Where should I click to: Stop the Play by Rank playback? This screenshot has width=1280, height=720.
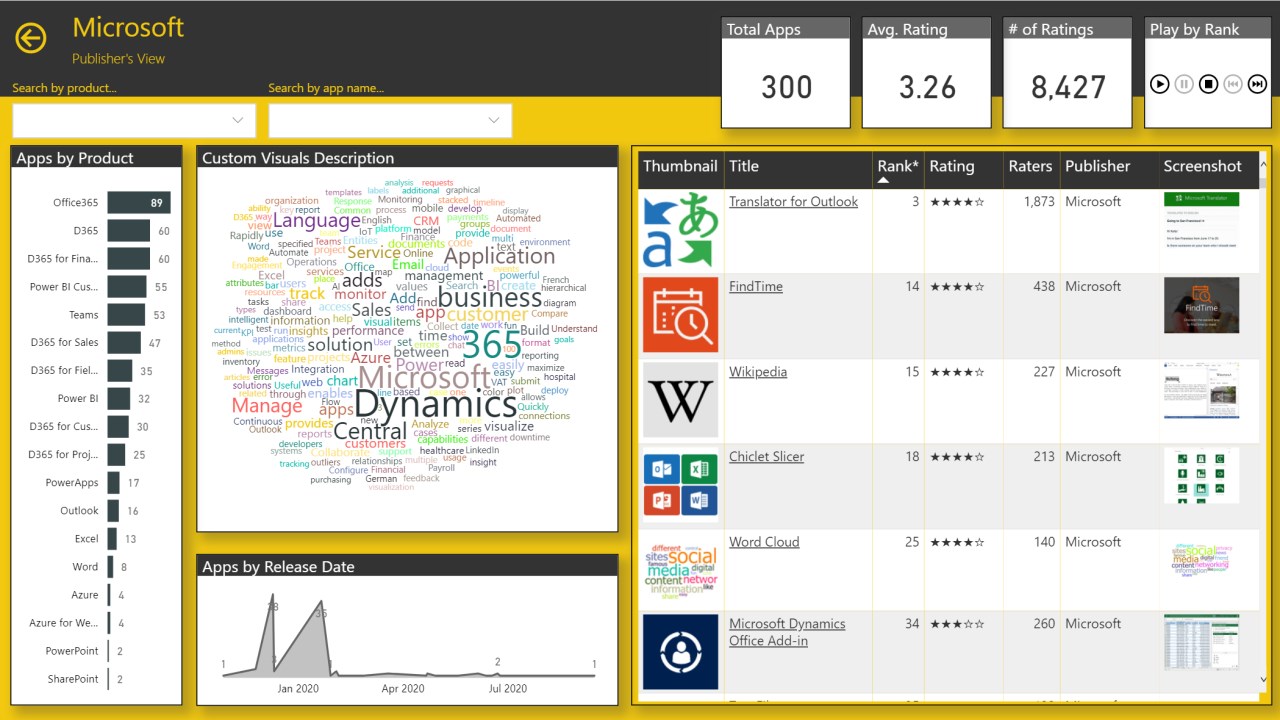(1208, 84)
